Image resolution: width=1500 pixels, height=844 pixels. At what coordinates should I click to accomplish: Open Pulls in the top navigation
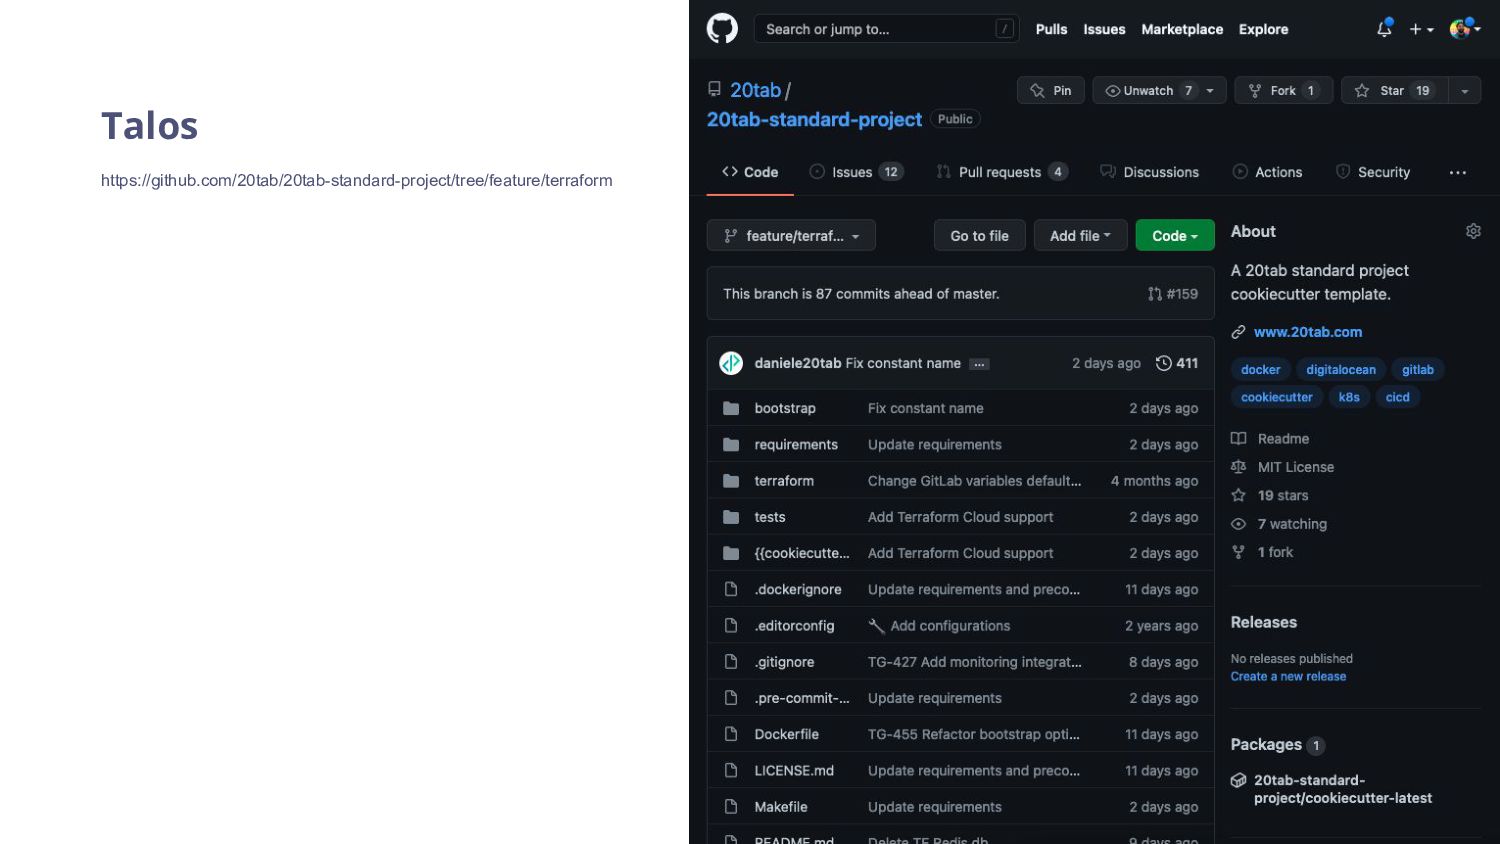[x=1051, y=30]
